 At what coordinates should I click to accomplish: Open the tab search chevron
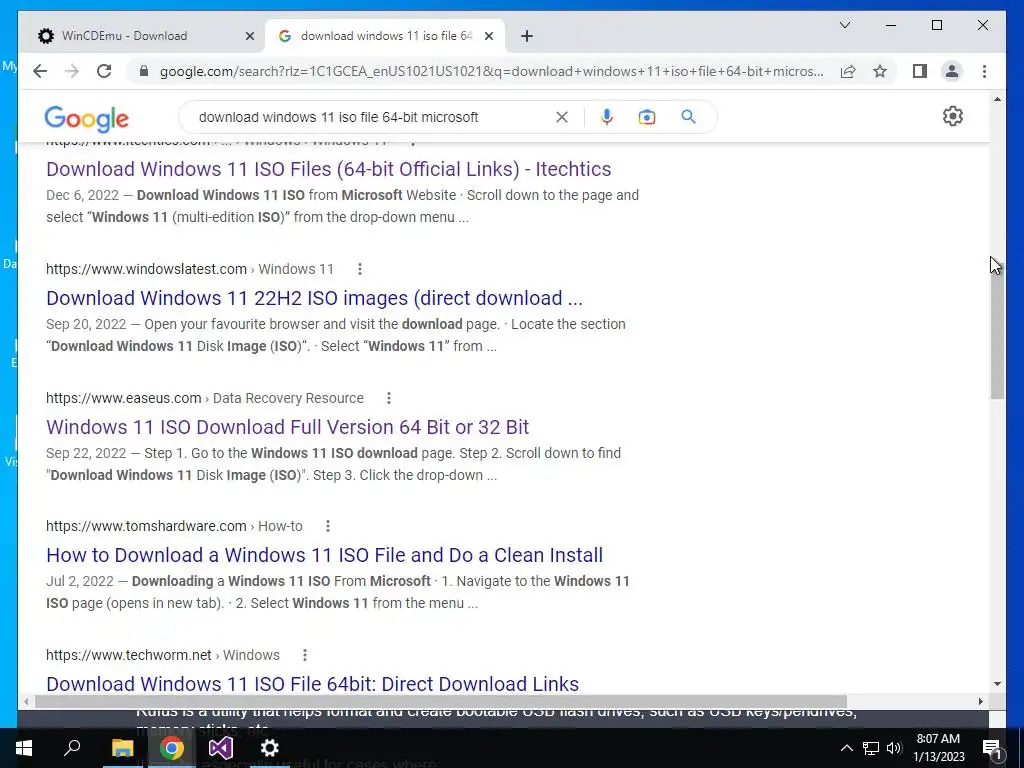(844, 25)
